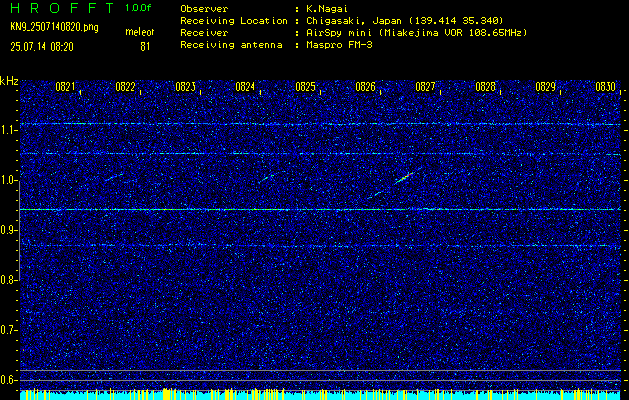Click the 0821 time marker
629x400 pixels.
tap(65, 87)
